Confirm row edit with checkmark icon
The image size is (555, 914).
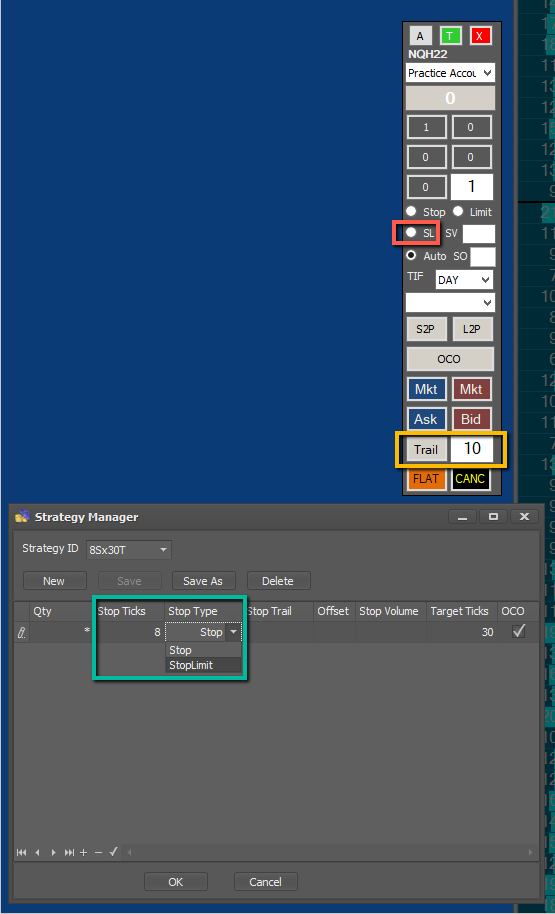(113, 852)
